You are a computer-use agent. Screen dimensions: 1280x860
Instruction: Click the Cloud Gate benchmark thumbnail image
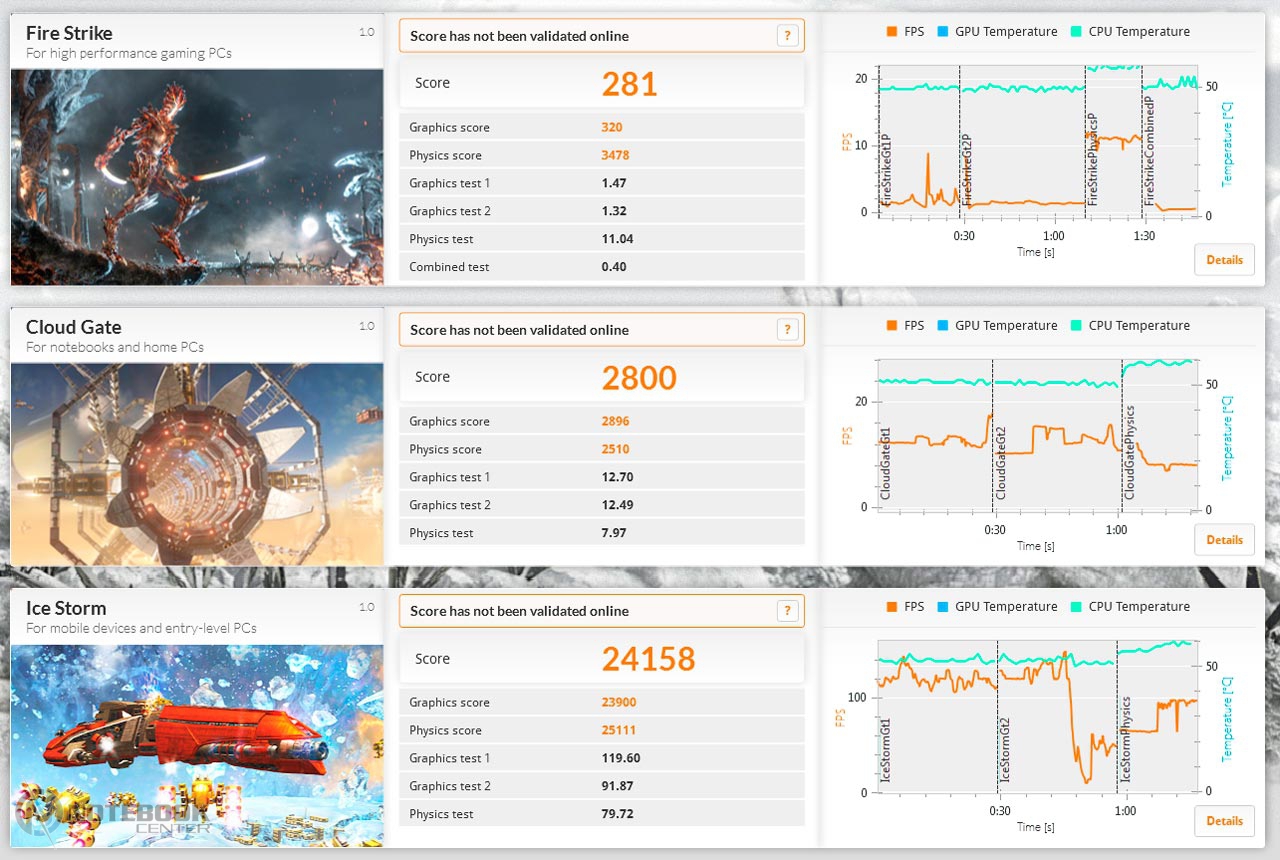[197, 465]
